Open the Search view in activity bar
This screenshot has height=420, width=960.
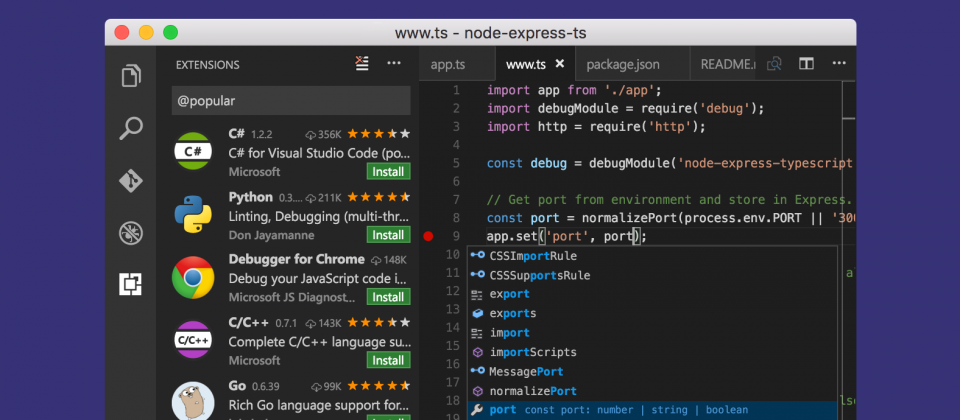point(131,128)
